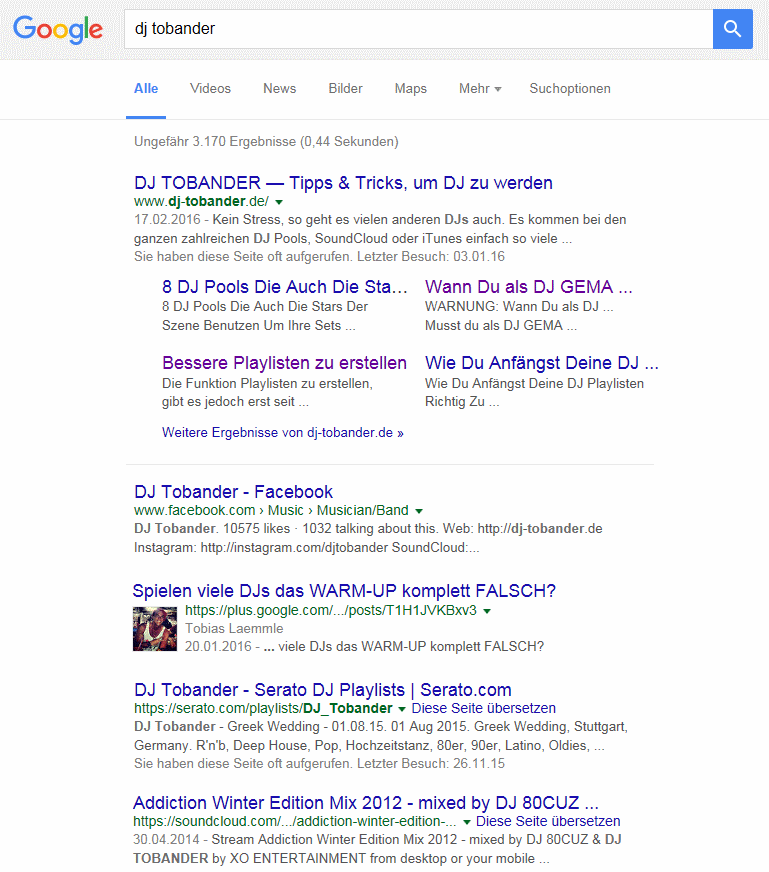Viewport: 769px width, 872px height.
Task: Expand arrow next to soundcloud.com URL
Action: coord(467,822)
